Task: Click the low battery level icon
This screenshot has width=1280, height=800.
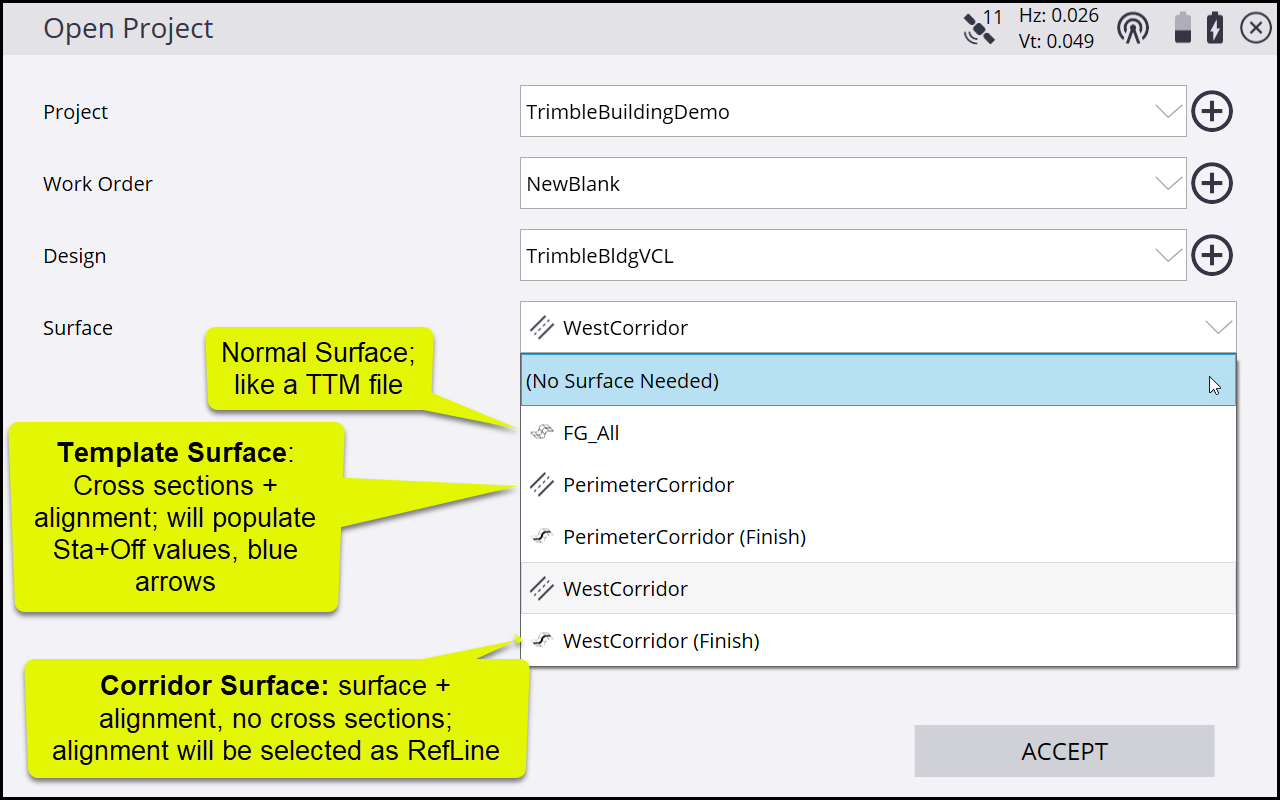Action: point(1183,28)
